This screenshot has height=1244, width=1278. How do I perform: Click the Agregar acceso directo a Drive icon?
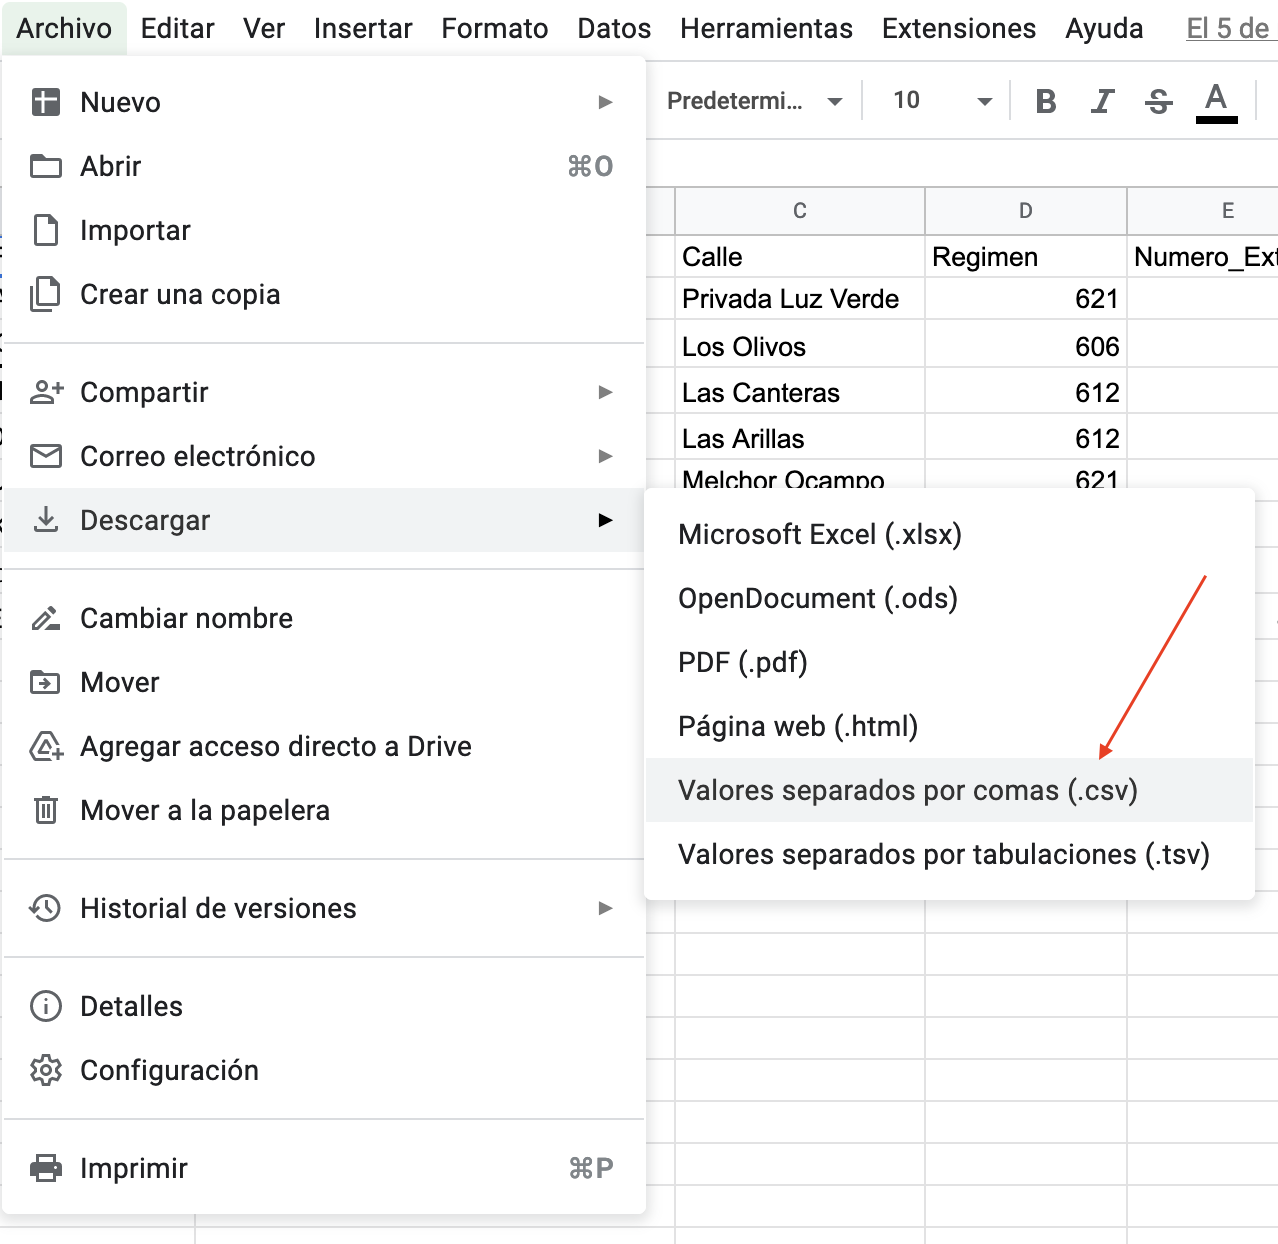(46, 746)
